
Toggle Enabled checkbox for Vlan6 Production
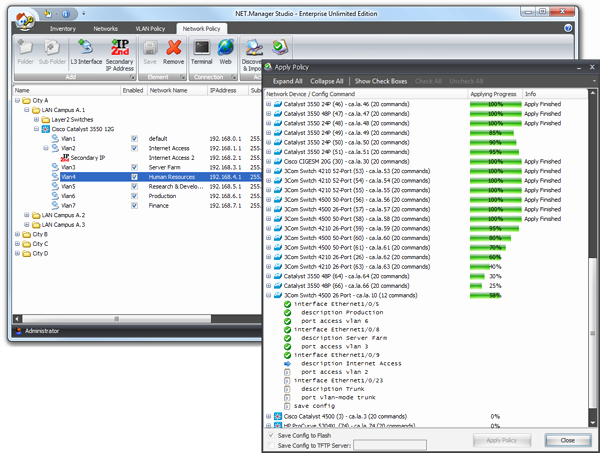pos(133,195)
